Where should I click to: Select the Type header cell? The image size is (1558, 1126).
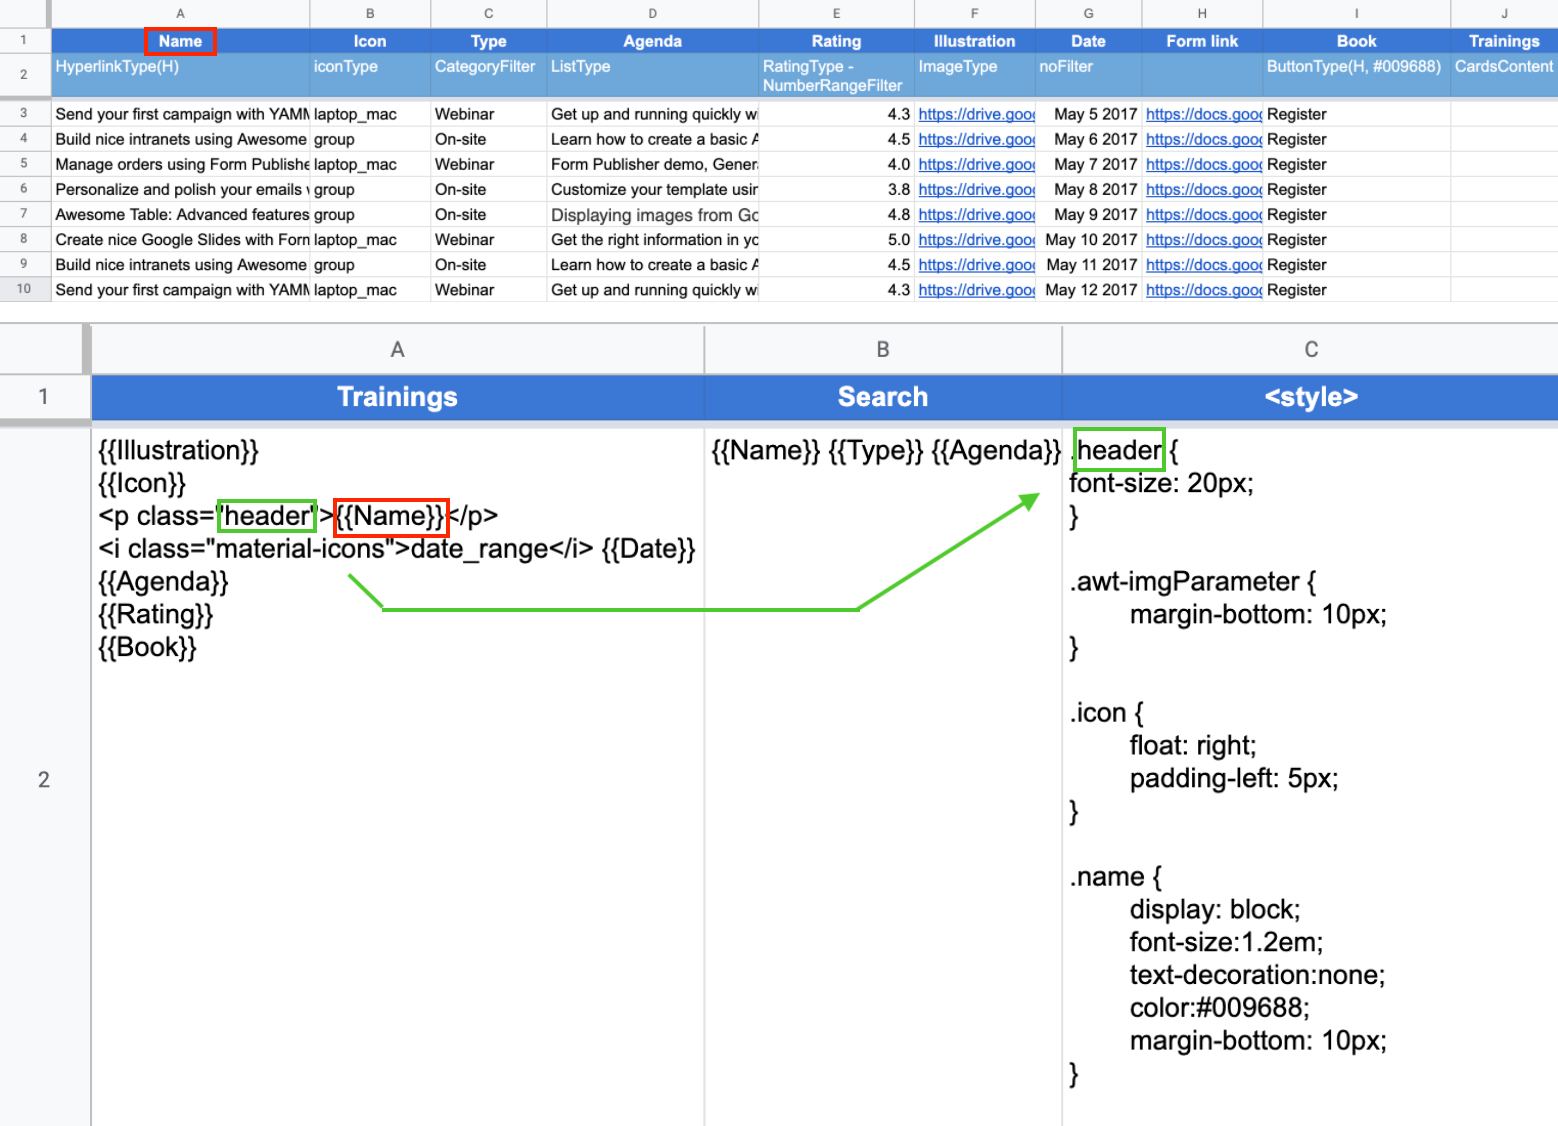[x=489, y=41]
